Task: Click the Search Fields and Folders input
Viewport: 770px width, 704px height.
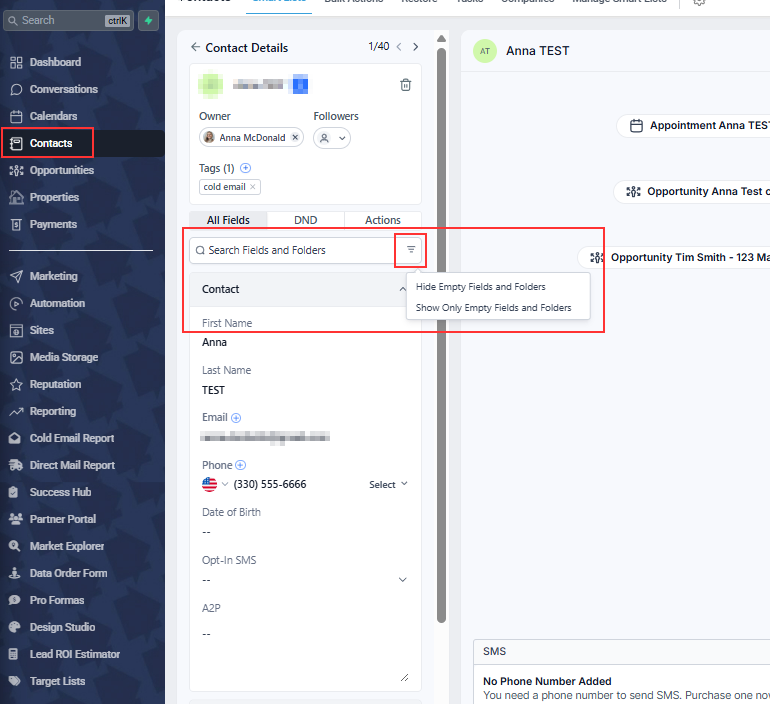Action: [x=293, y=250]
